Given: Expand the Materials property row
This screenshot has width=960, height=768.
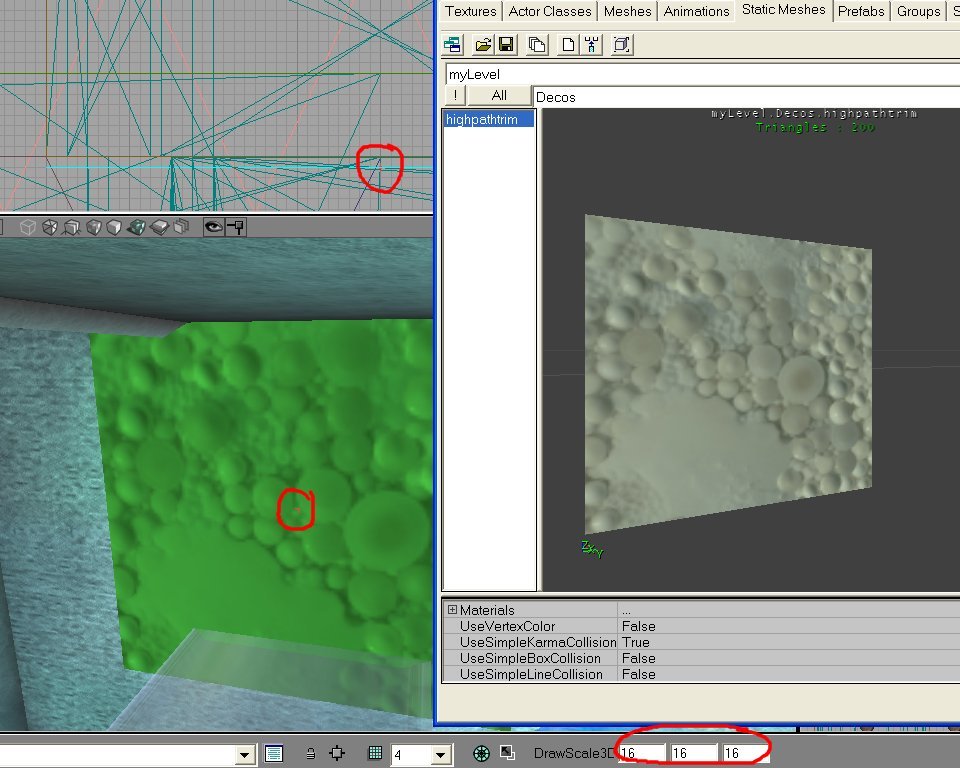Looking at the screenshot, I should 452,610.
